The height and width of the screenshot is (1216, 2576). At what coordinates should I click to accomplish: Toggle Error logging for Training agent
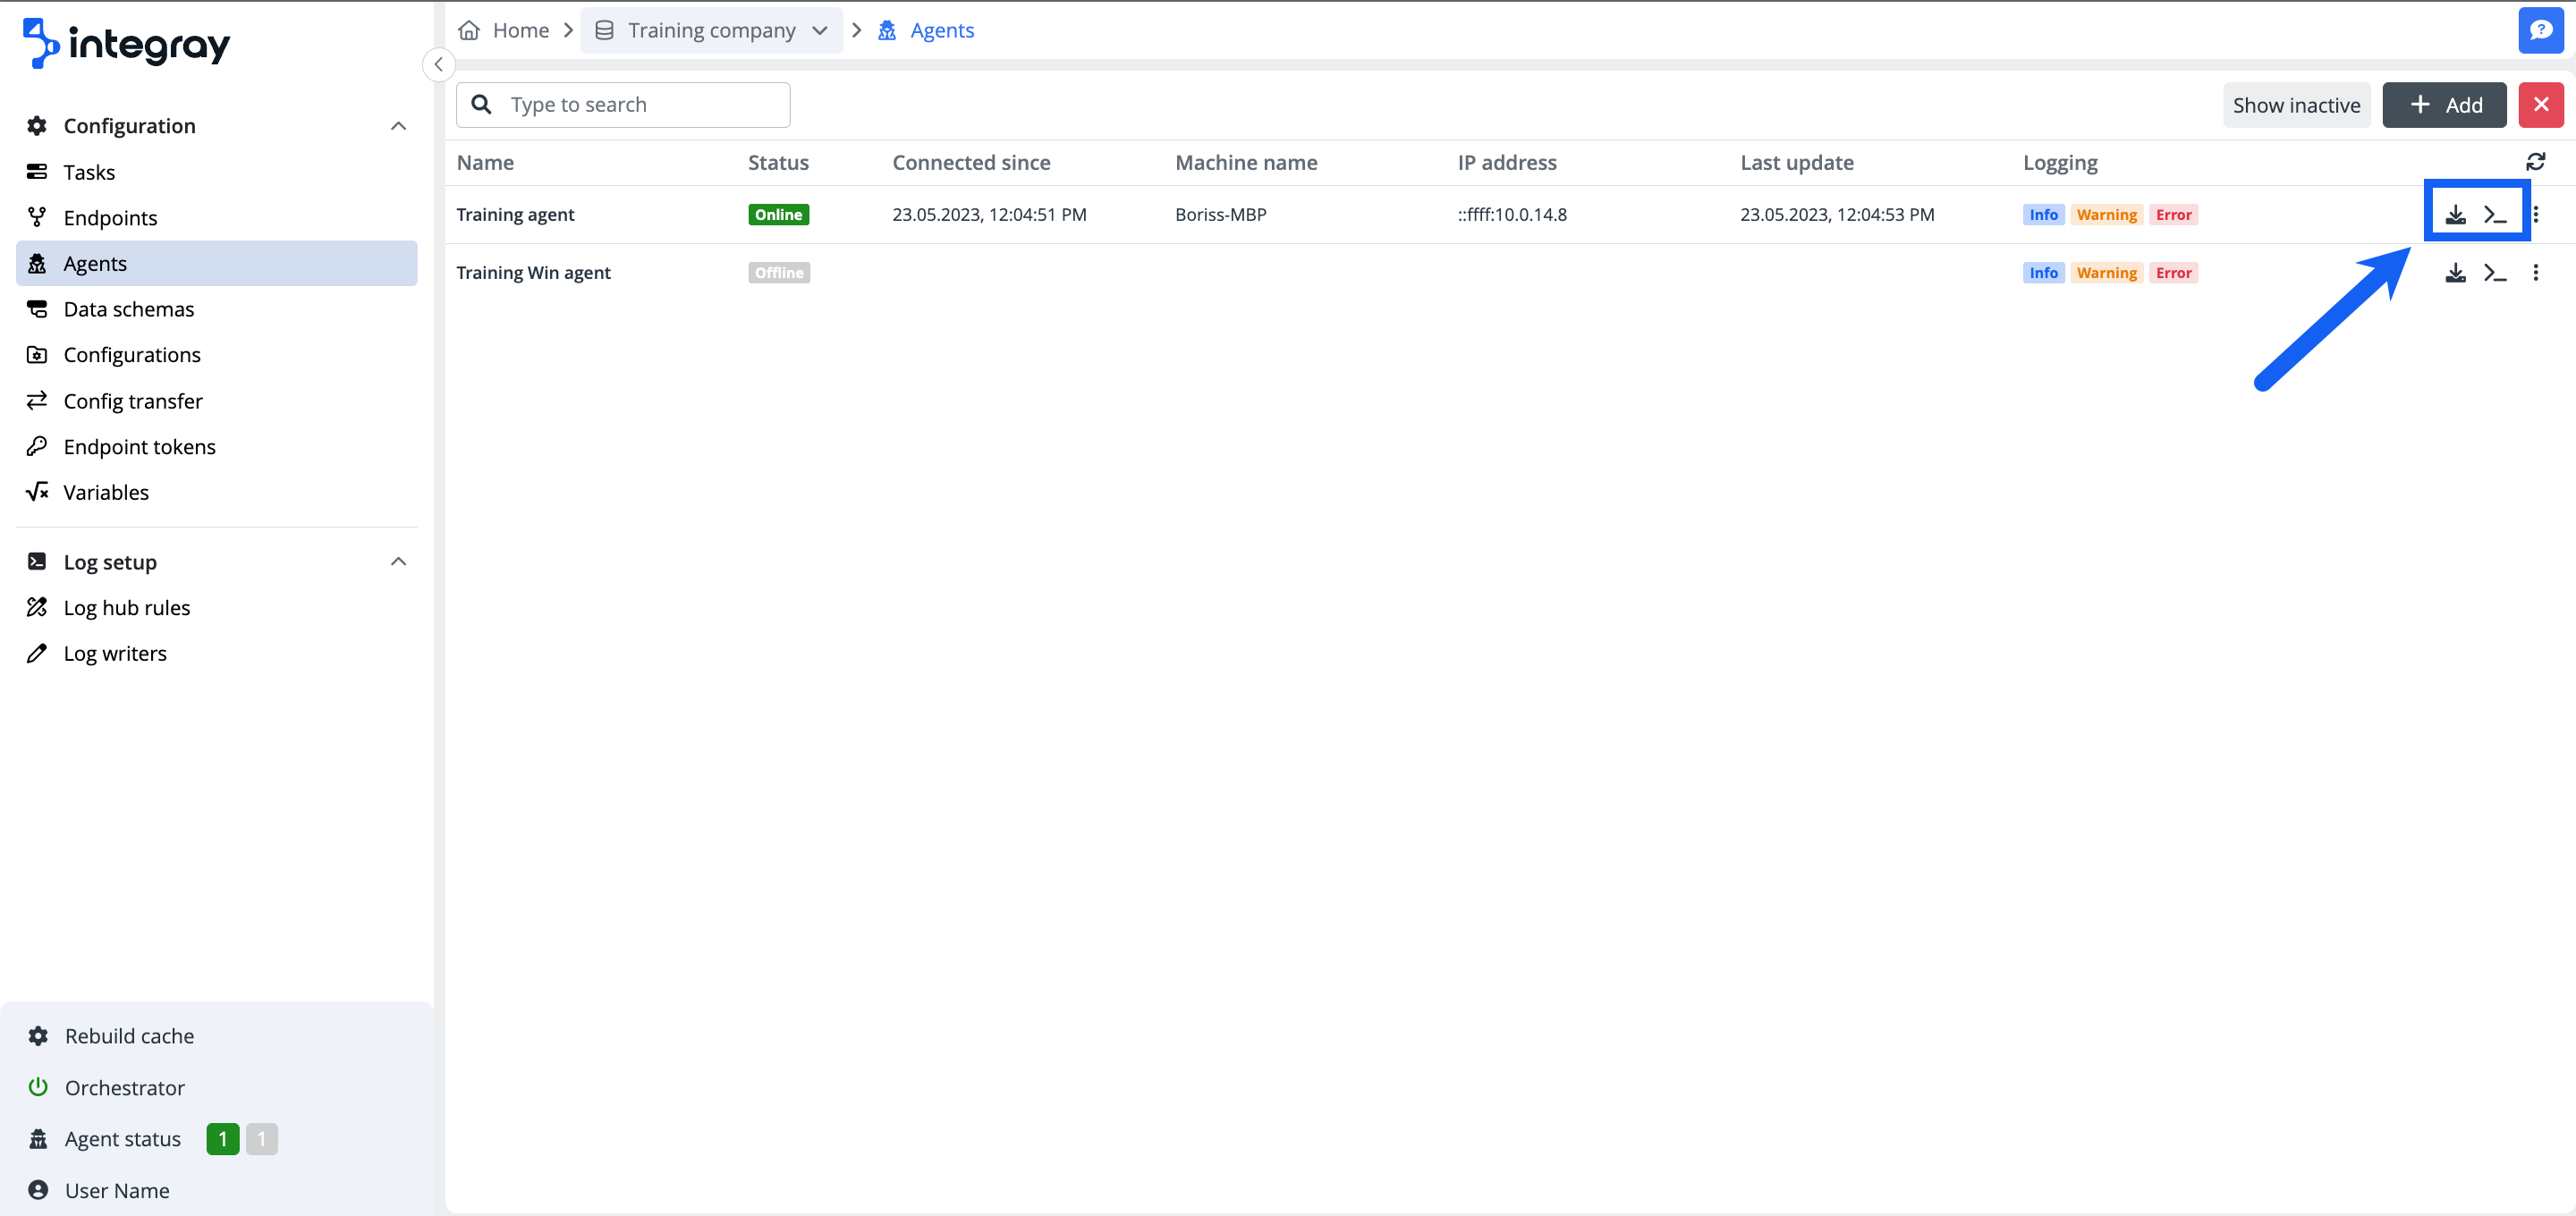2173,214
